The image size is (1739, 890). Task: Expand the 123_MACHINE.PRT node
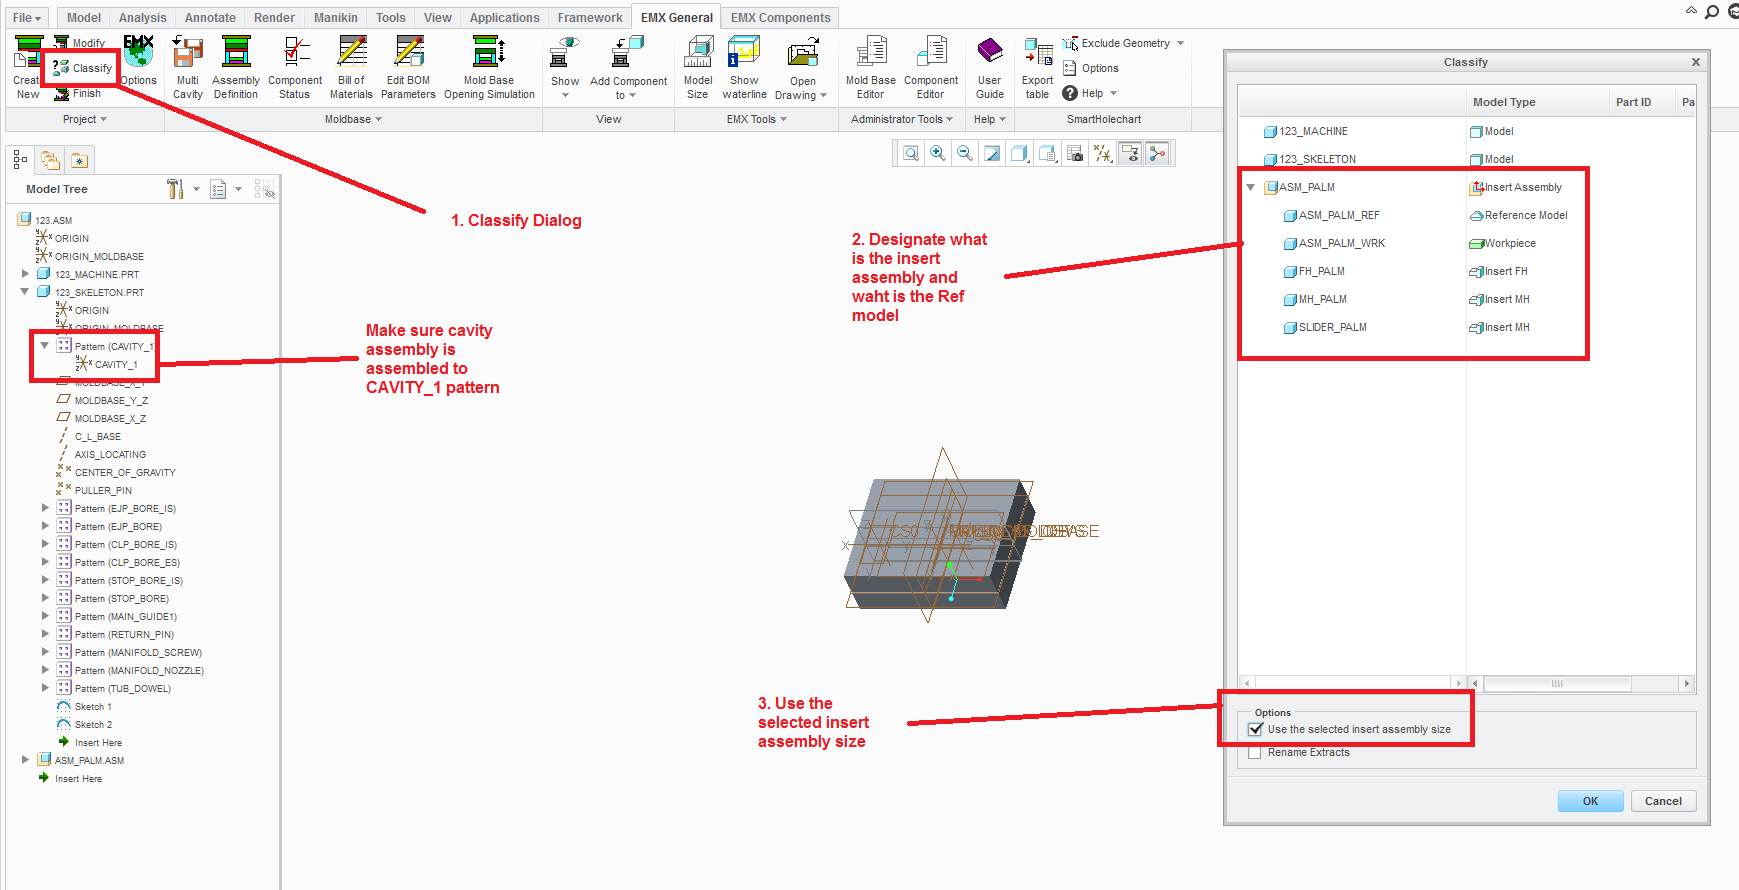pyautogui.click(x=25, y=273)
